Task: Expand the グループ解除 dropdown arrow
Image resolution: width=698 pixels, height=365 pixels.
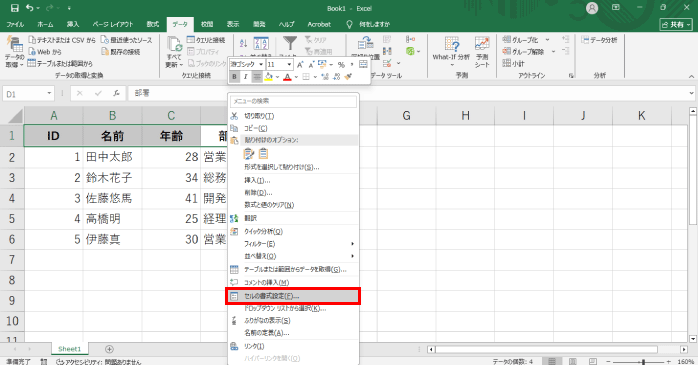Action: (x=553, y=52)
